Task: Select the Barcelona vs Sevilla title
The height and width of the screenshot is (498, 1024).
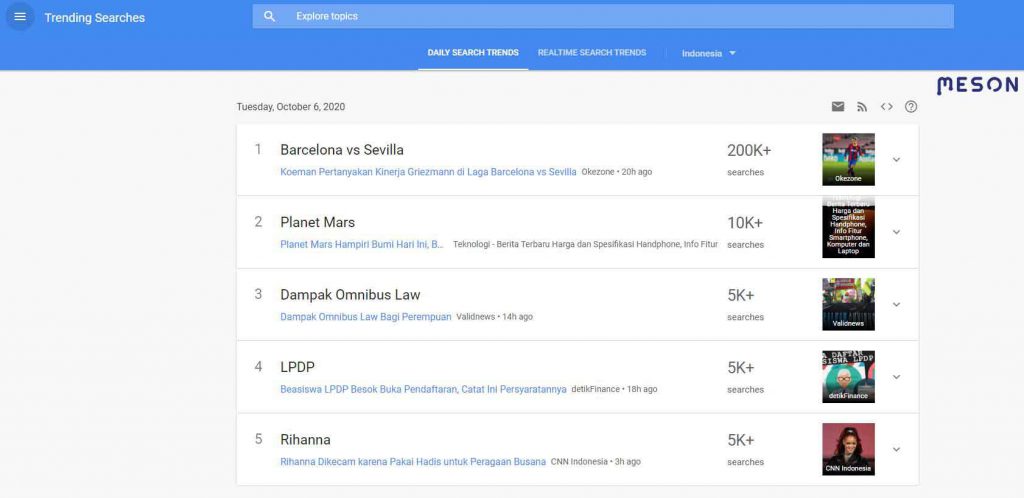Action: [342, 149]
